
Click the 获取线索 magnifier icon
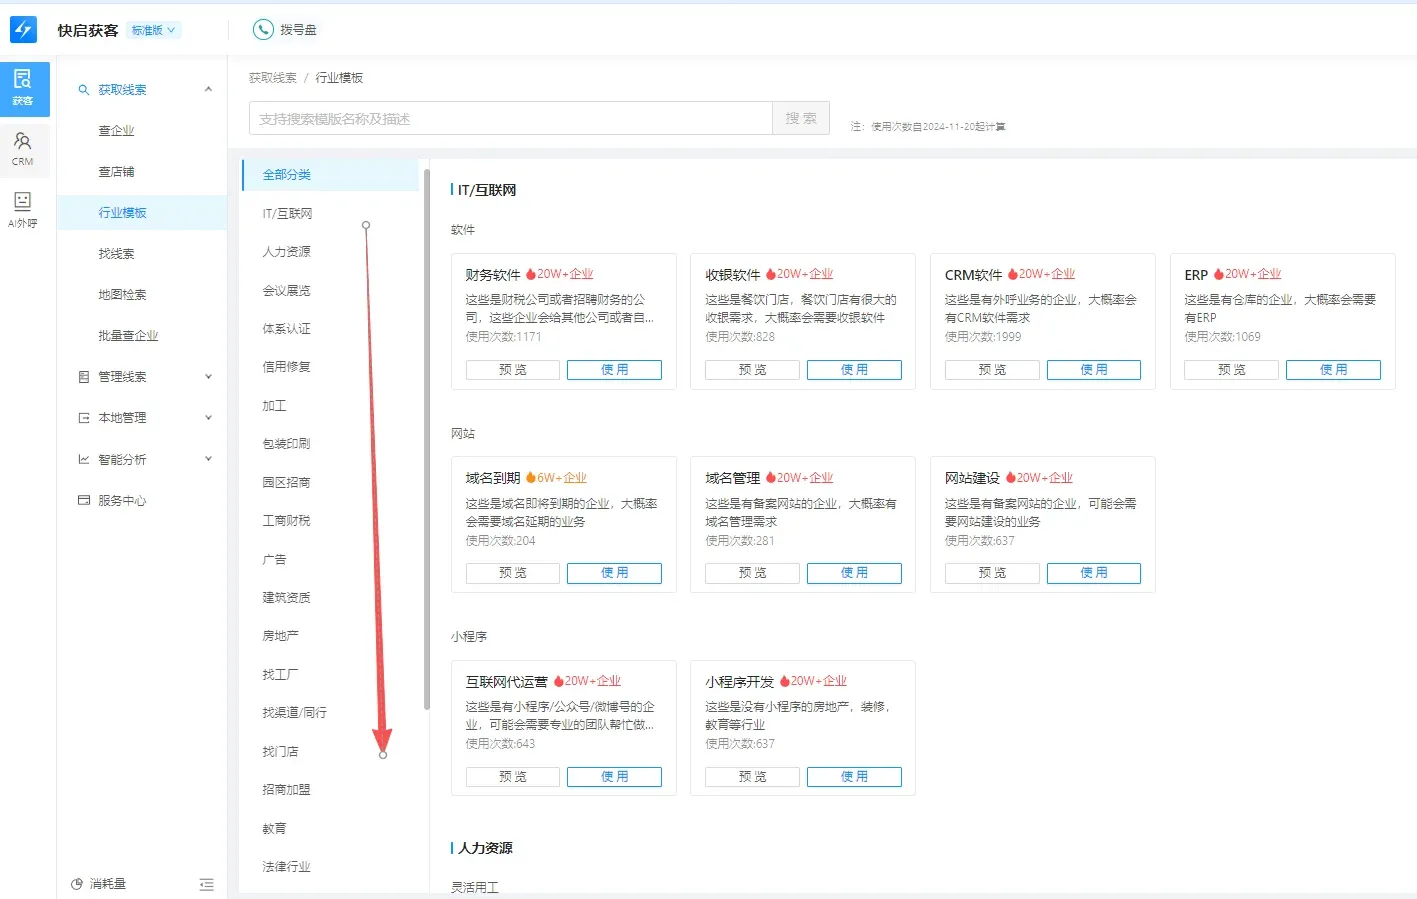coord(84,90)
